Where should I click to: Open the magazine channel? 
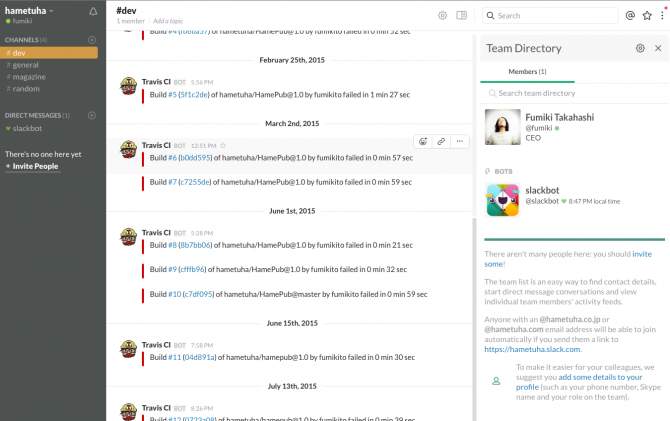click(29, 77)
